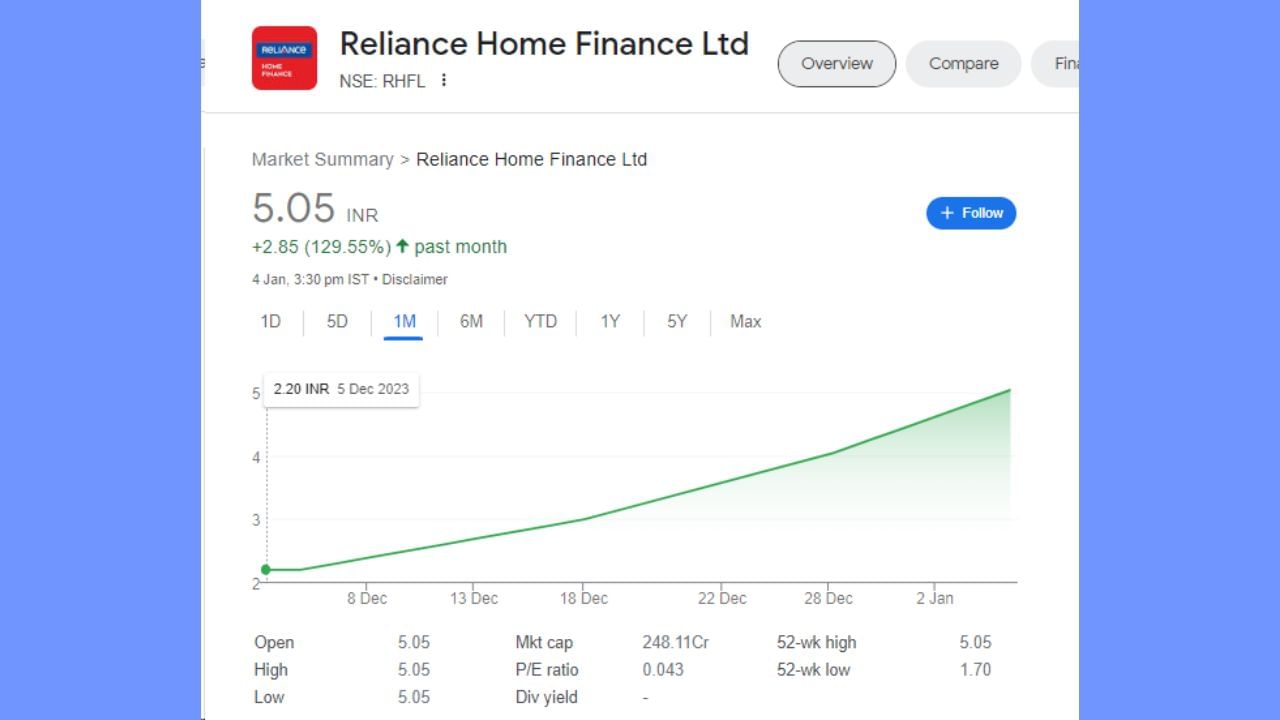Open the three-dot menu beside NSE: RHFL
This screenshot has width=1280, height=720.
click(x=444, y=80)
